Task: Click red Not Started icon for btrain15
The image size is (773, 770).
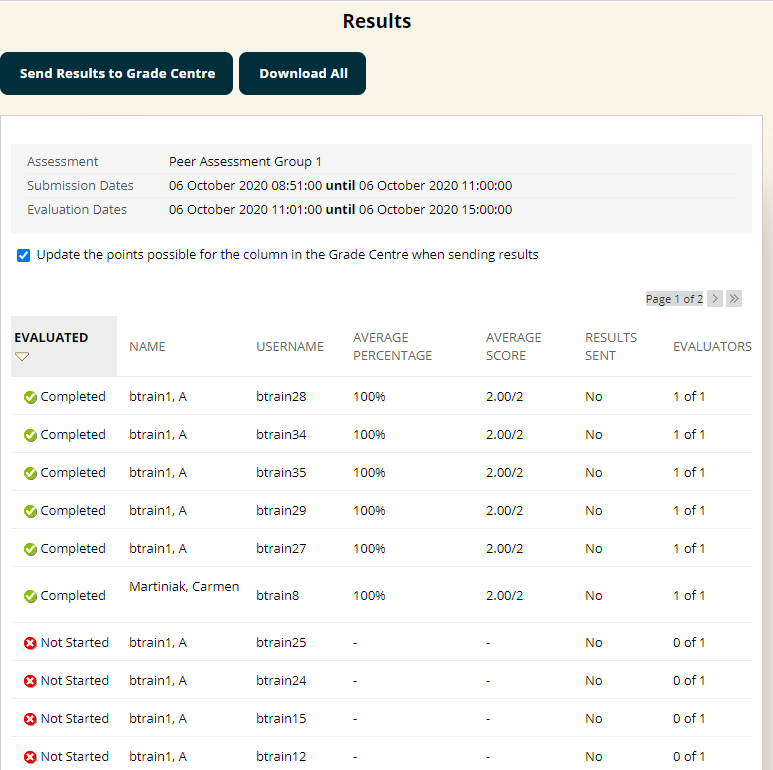Action: [x=30, y=719]
